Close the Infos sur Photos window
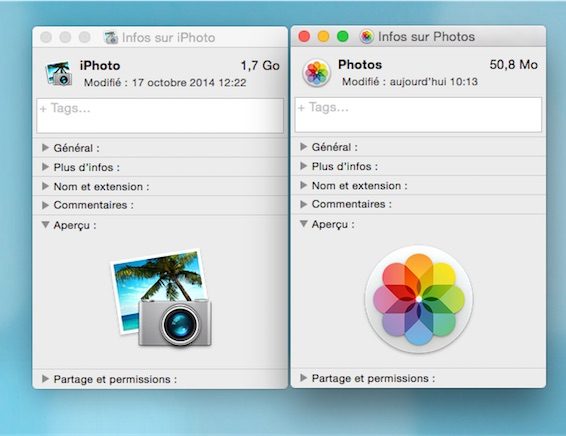Viewport: 566px width, 436px height. tap(304, 36)
